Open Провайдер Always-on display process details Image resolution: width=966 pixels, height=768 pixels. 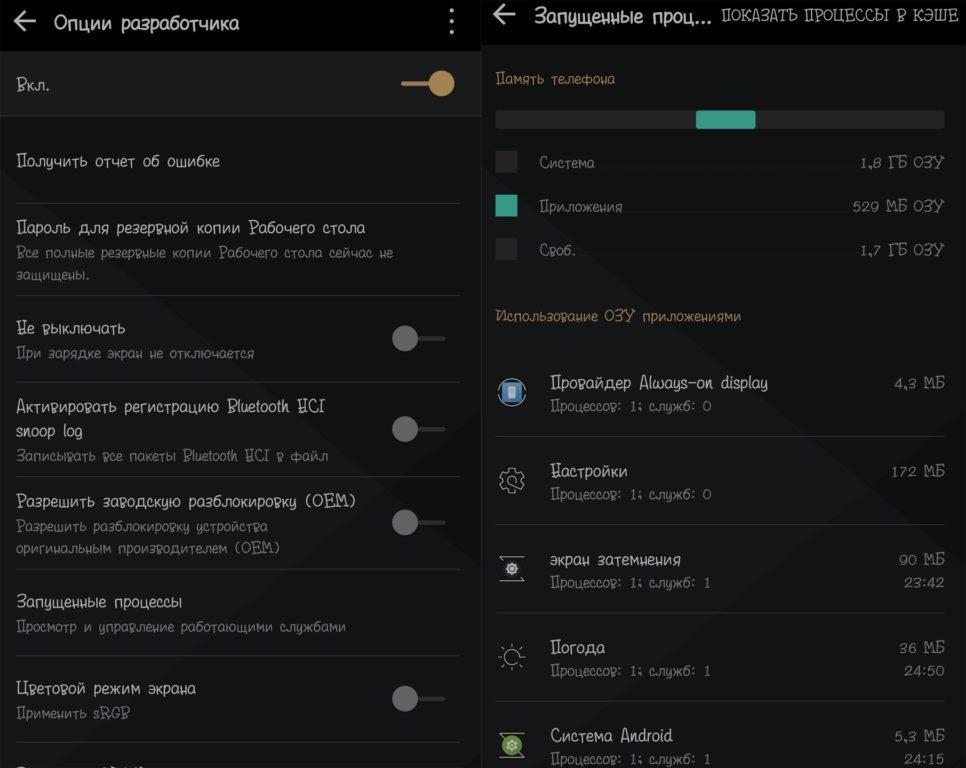click(x=720, y=393)
